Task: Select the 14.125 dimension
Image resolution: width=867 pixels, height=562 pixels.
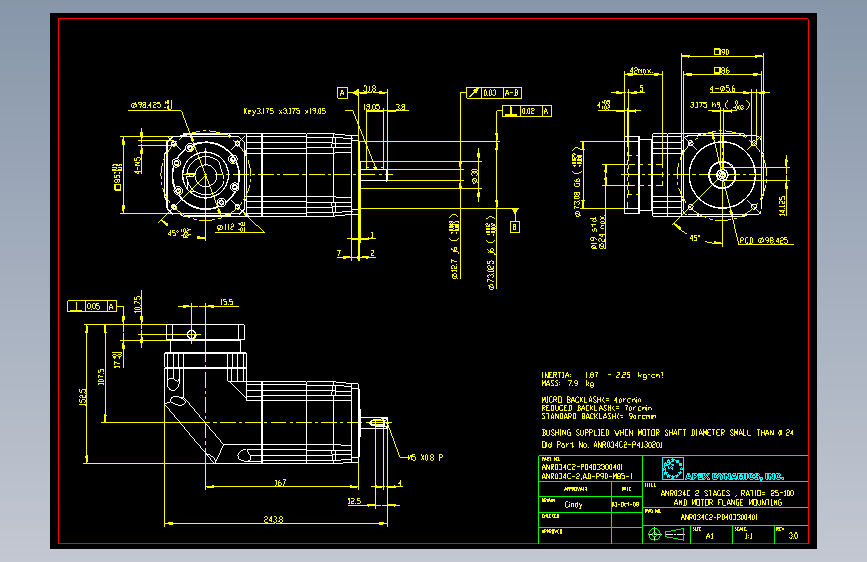Action: point(782,206)
